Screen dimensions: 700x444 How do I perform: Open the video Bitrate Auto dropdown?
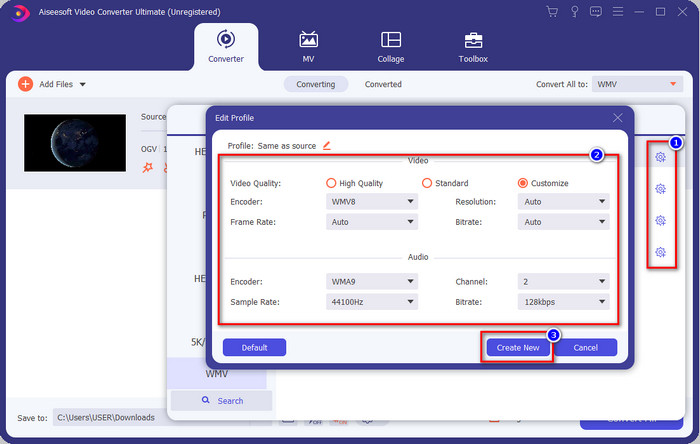coord(563,222)
